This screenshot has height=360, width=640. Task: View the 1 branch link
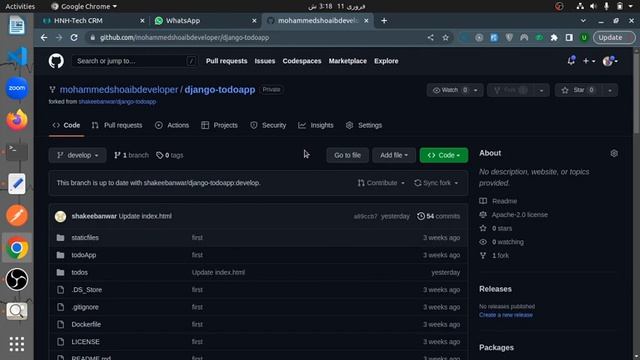(131, 156)
